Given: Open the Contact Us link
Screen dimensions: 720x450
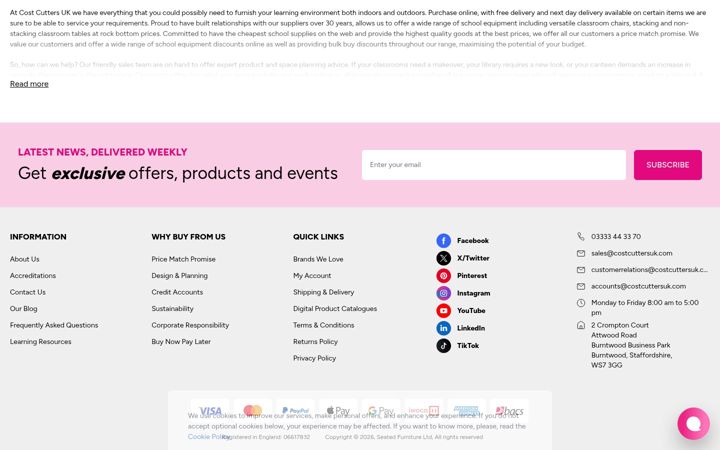Looking at the screenshot, I should pyautogui.click(x=28, y=292).
